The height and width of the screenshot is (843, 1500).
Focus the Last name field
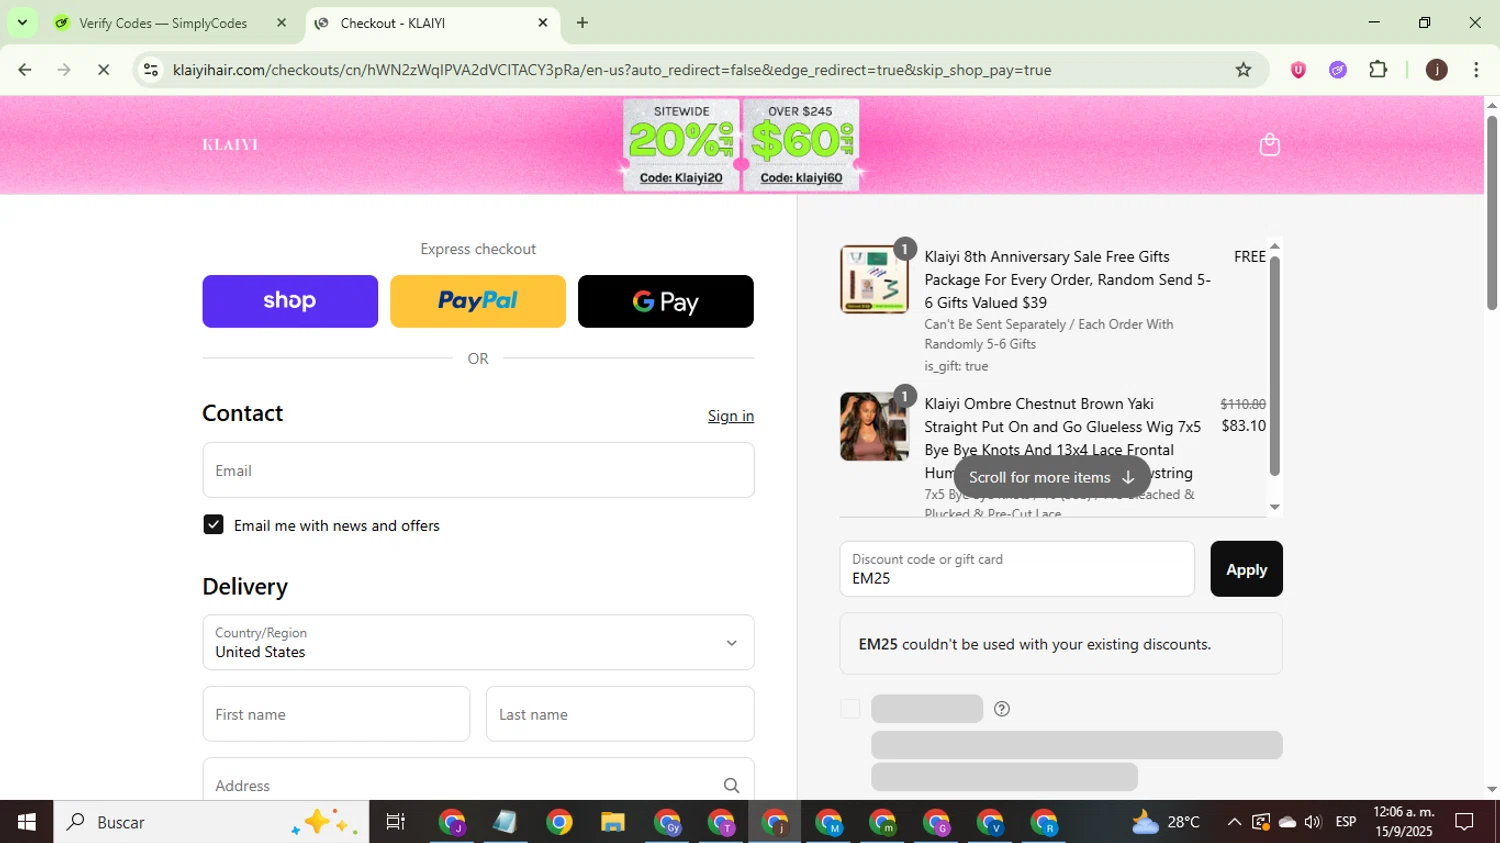point(620,714)
